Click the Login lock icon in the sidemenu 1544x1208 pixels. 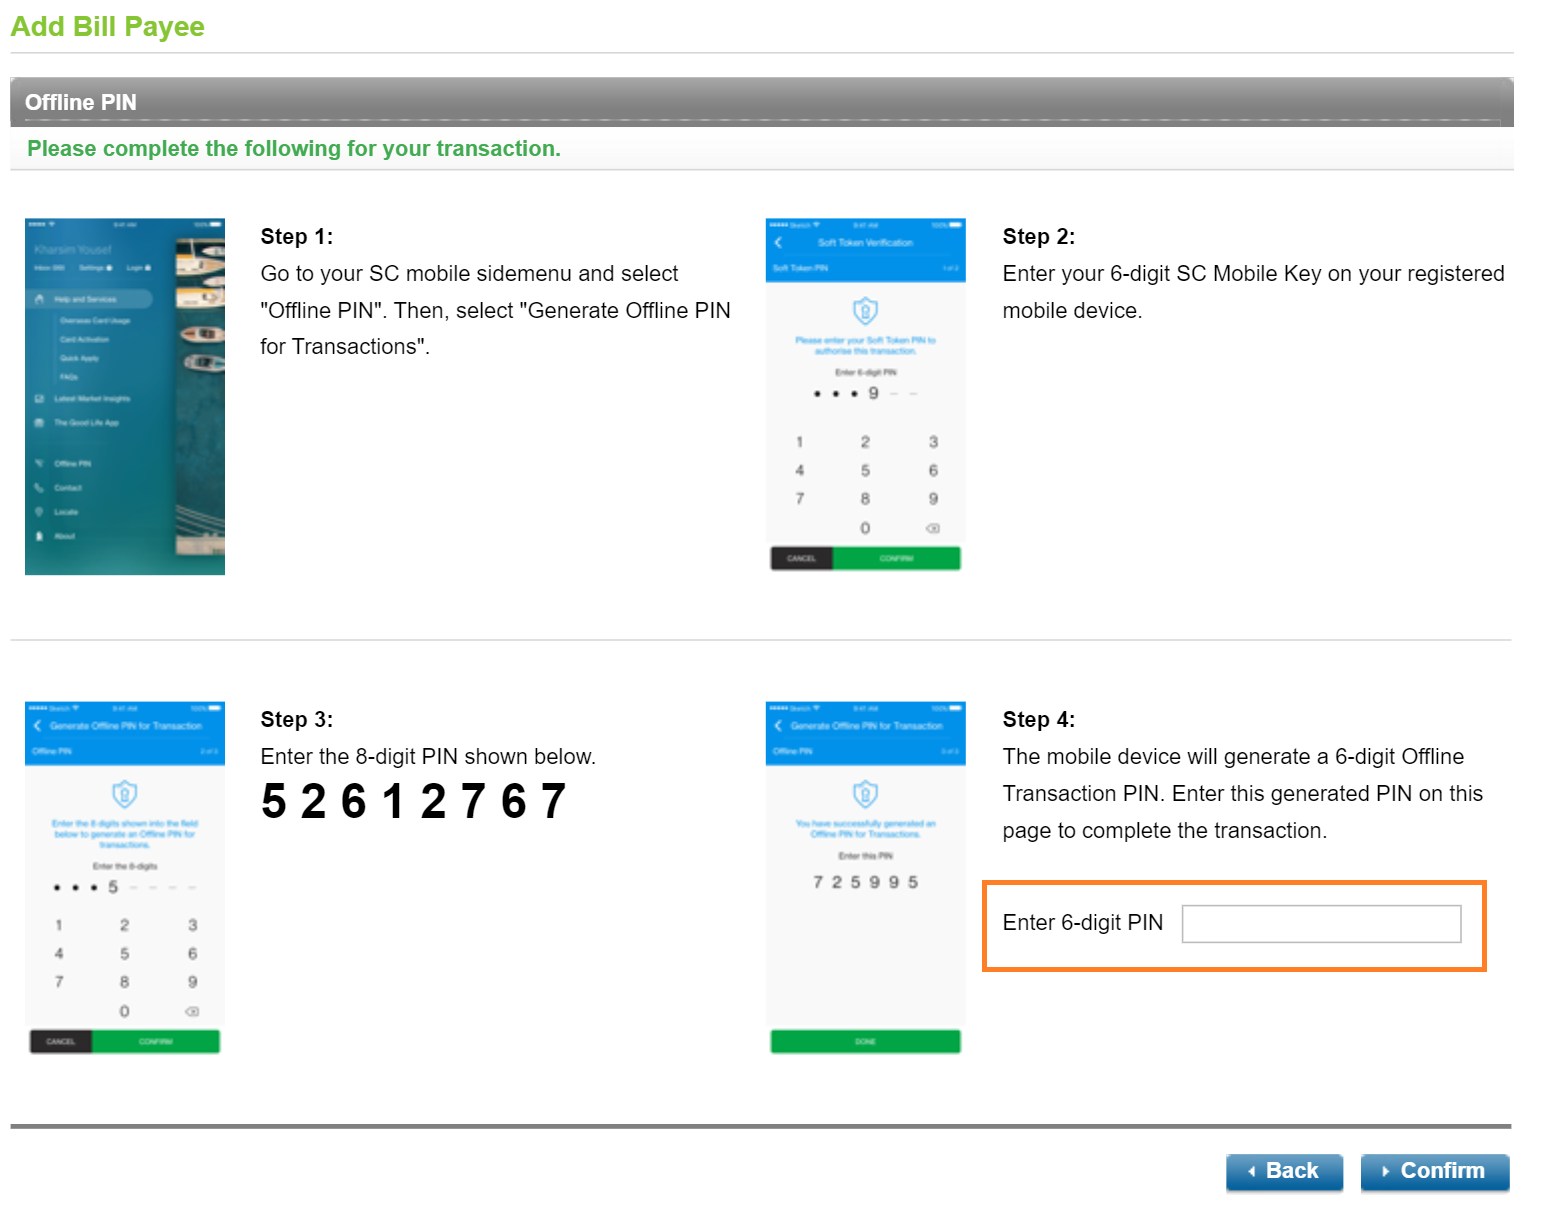pyautogui.click(x=147, y=267)
